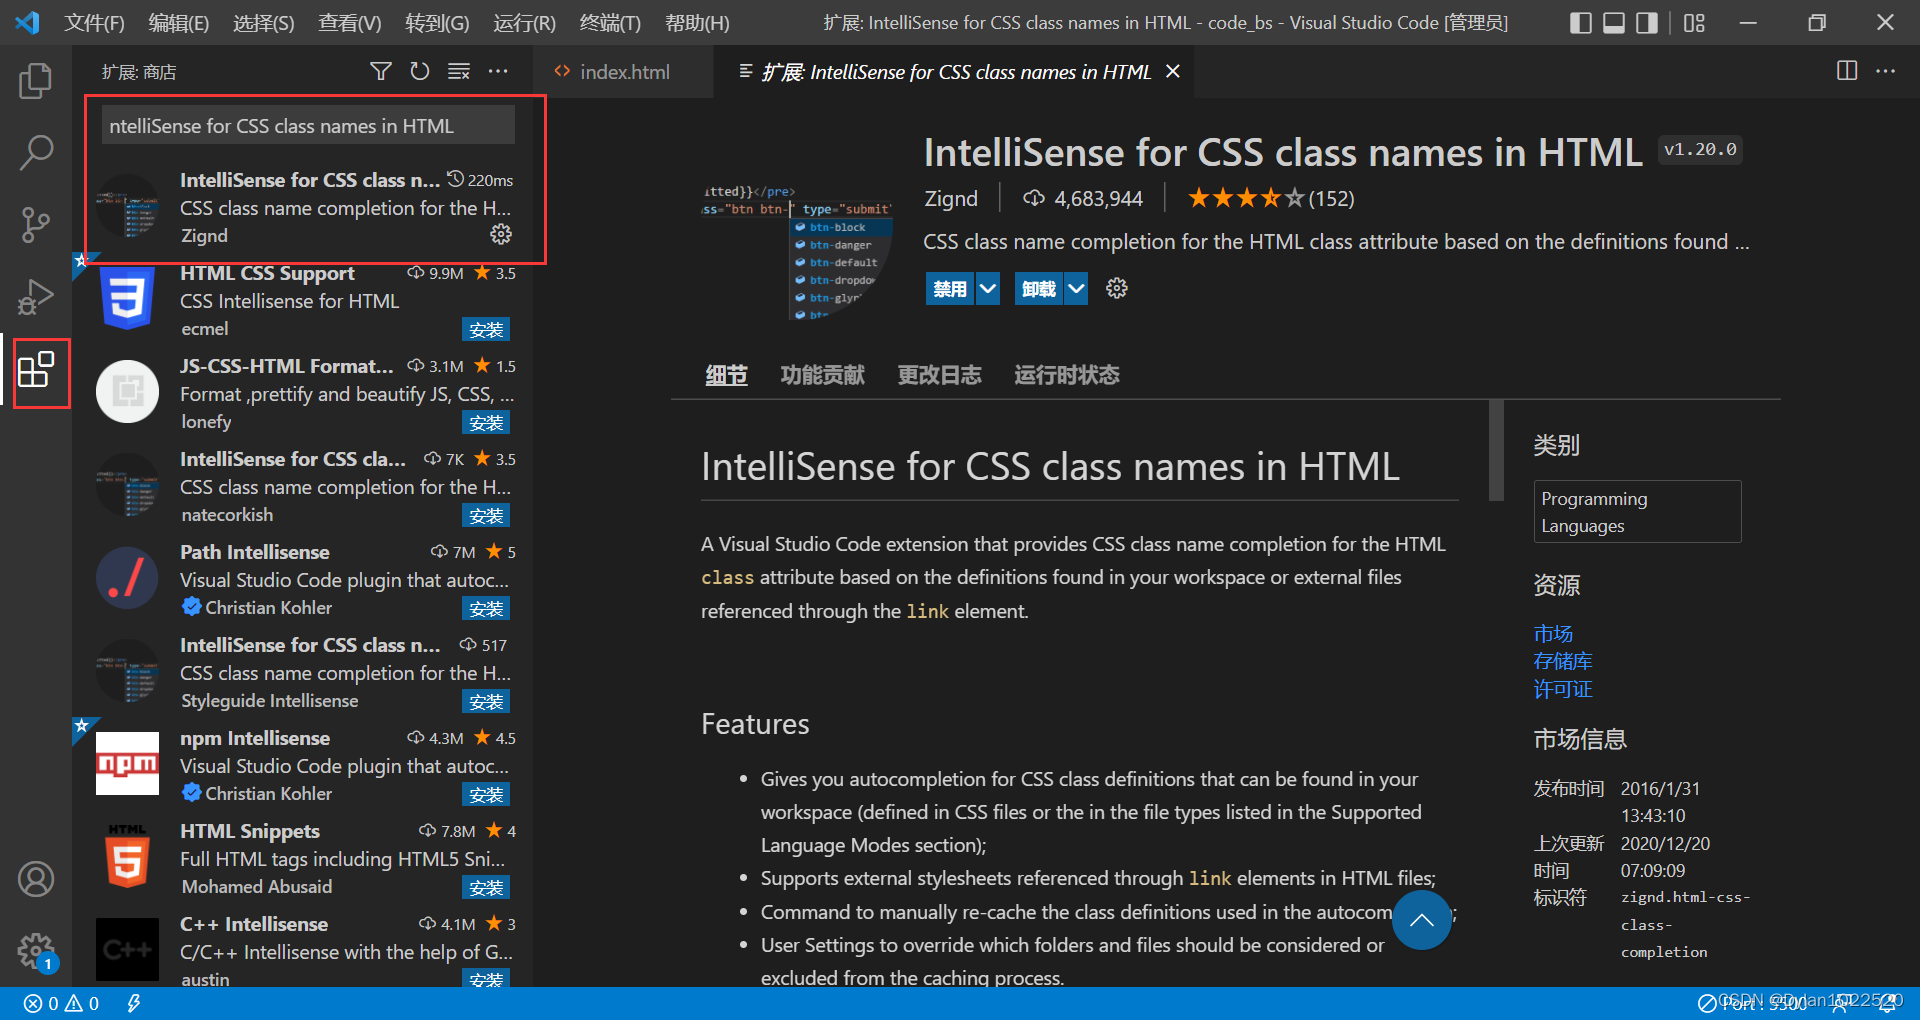Click the extension search input field

[x=307, y=125]
